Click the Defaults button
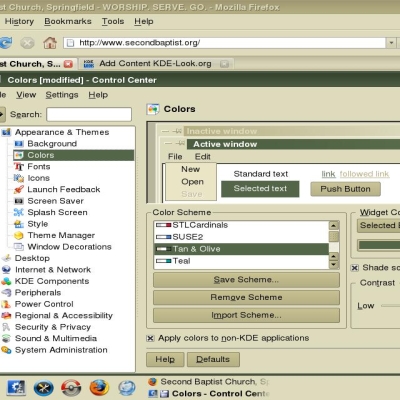Screen dimensions: 400x400 click(x=213, y=359)
